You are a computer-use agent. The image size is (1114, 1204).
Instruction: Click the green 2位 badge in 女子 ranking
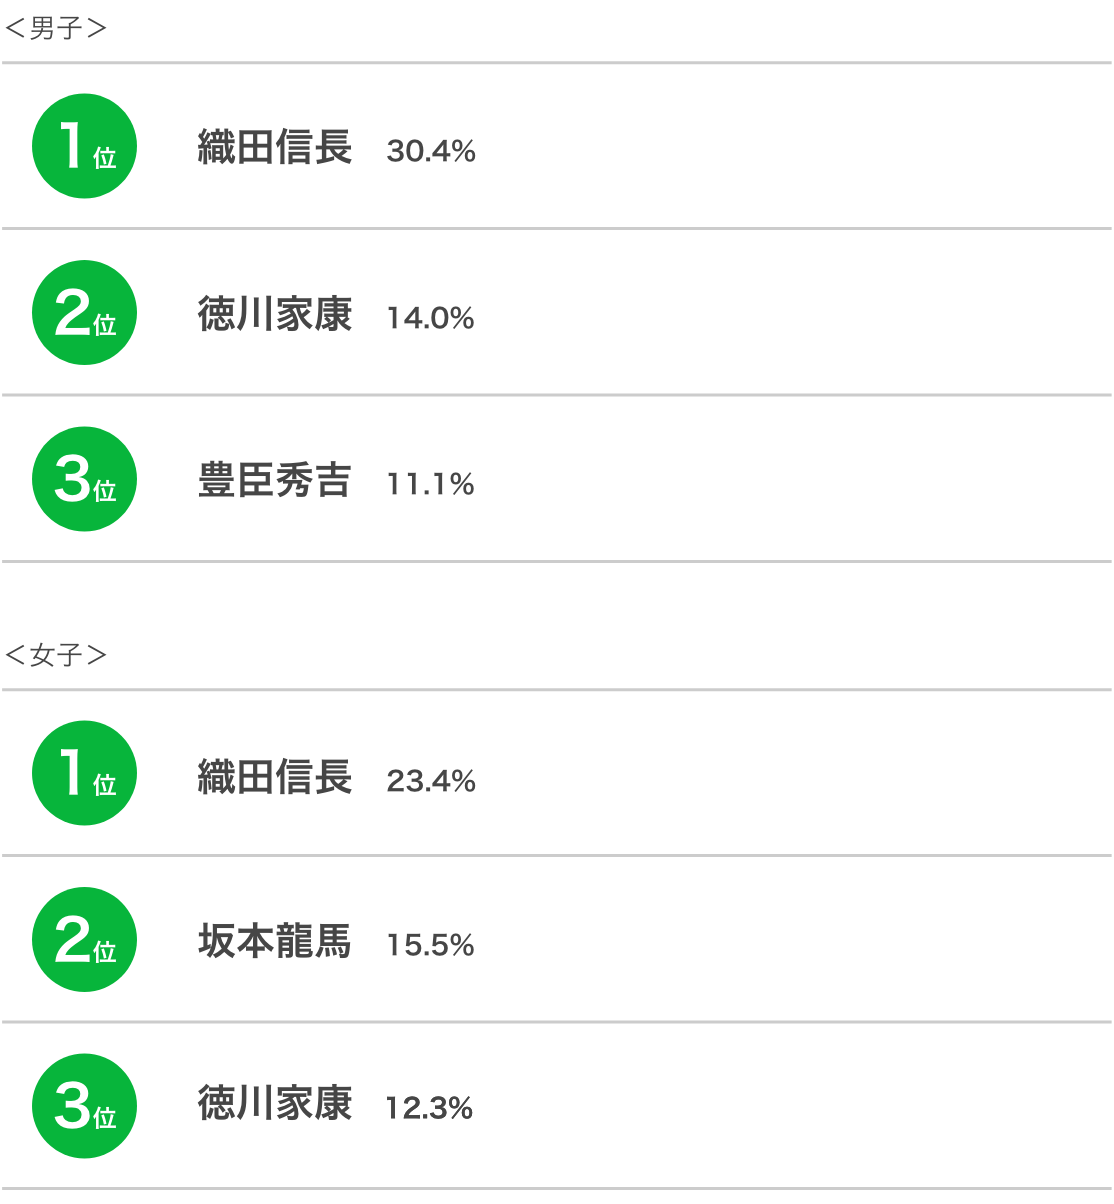click(x=84, y=940)
